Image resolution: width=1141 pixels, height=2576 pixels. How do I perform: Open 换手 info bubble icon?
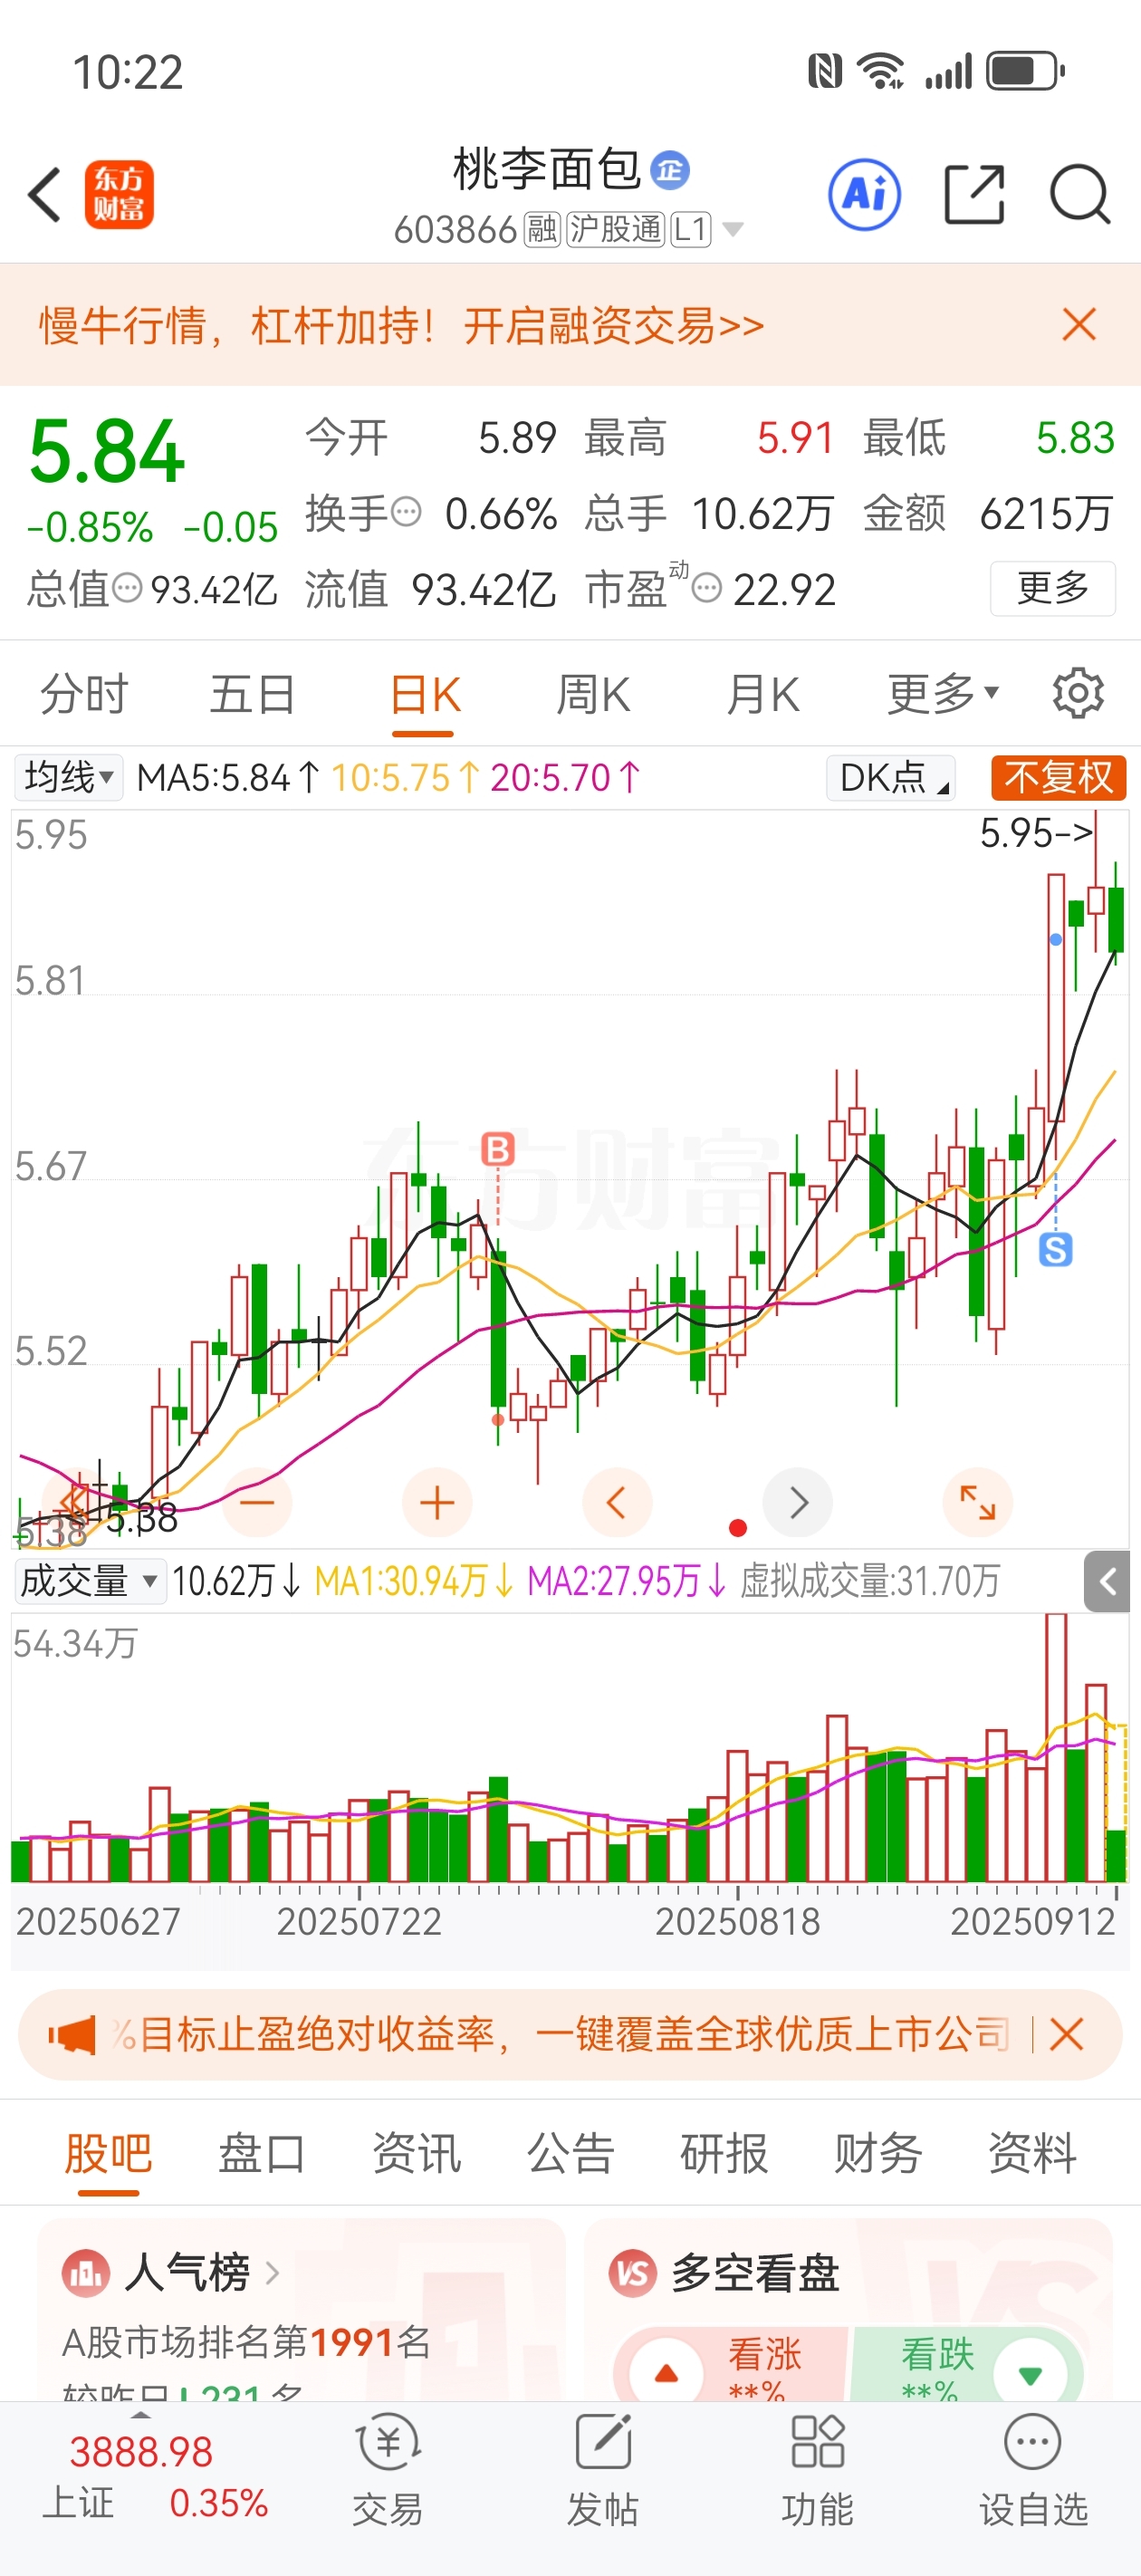tap(406, 512)
